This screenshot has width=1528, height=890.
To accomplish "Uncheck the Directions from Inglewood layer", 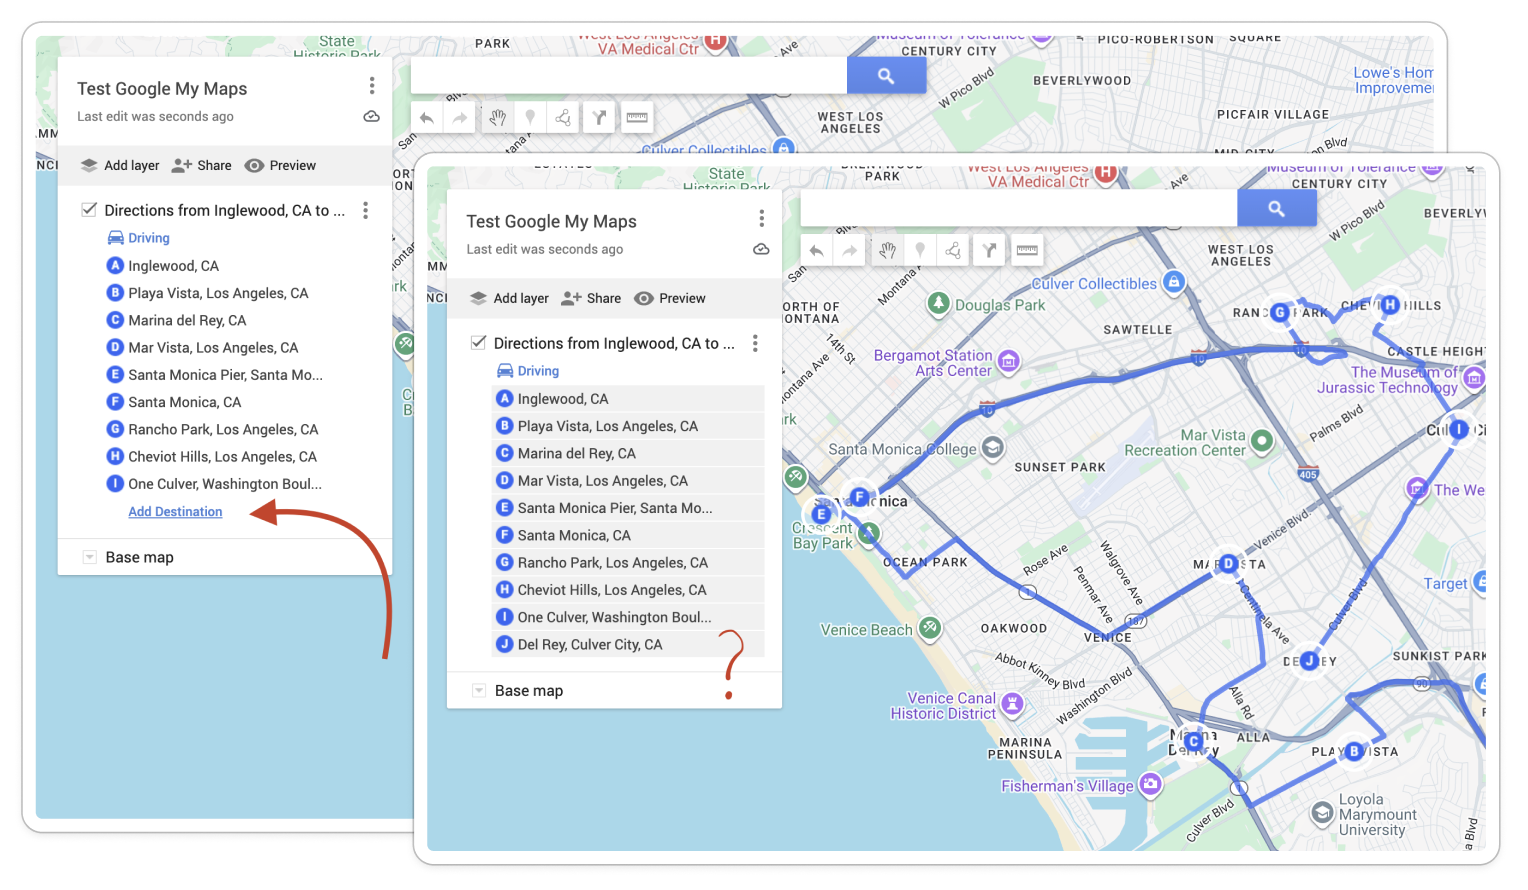I will click(x=477, y=342).
